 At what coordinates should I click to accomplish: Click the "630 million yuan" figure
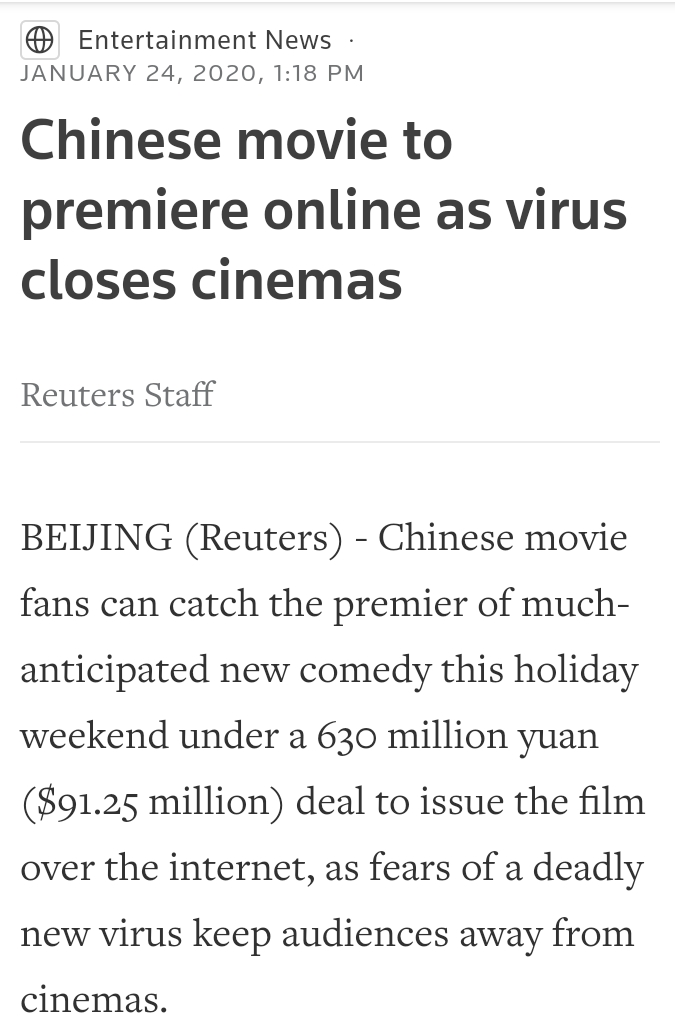457,736
